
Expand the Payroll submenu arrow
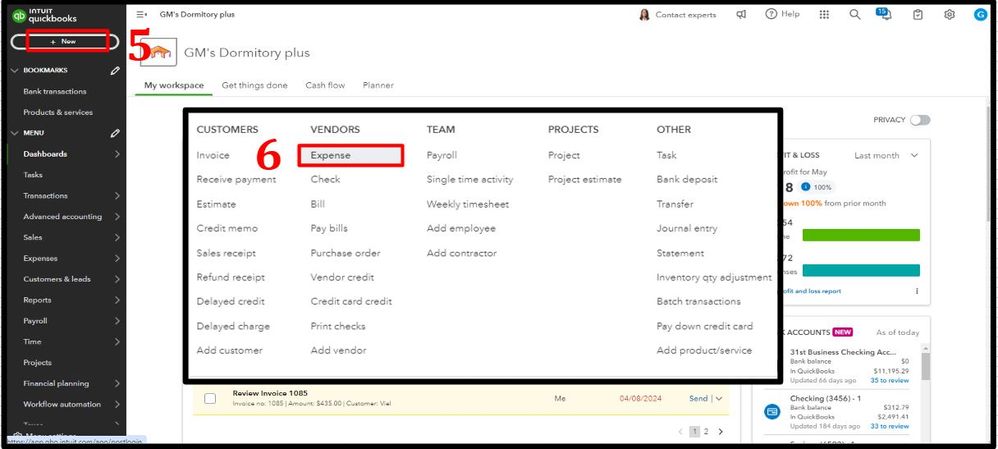(x=117, y=321)
